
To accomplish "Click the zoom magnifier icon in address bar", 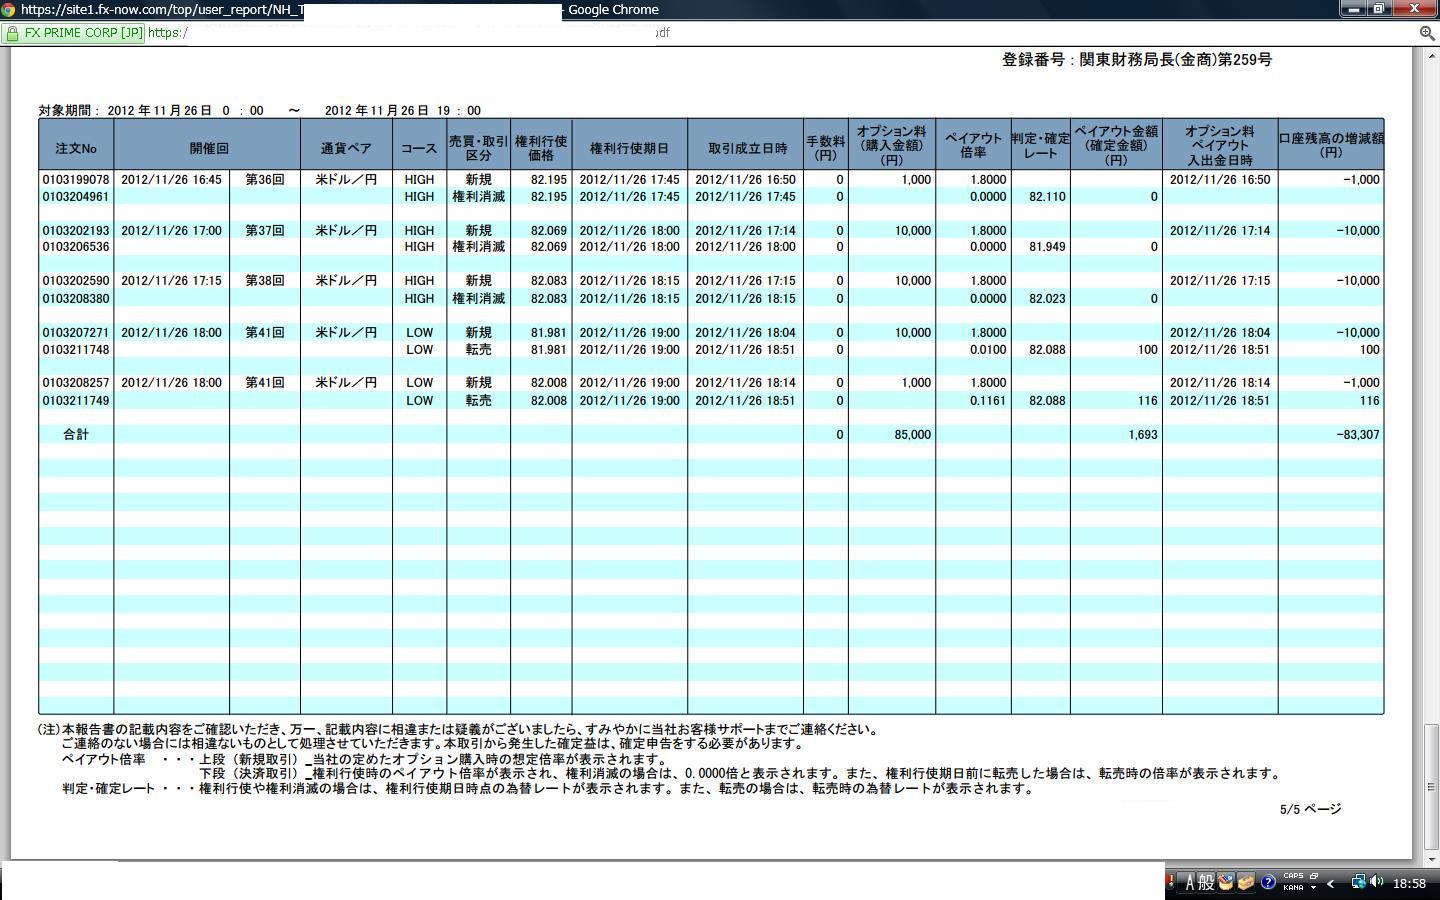I will click(1427, 33).
